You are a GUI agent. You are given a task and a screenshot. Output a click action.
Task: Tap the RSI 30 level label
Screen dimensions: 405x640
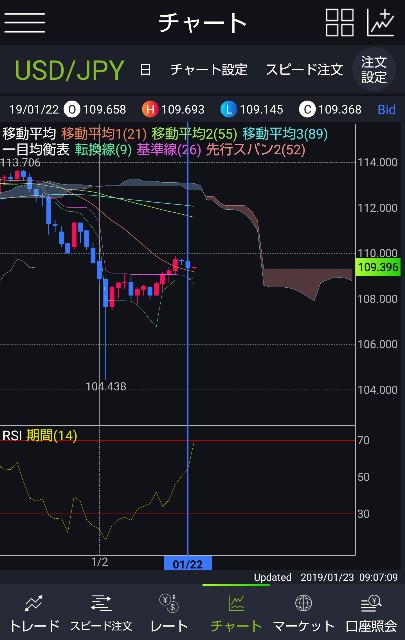click(363, 514)
